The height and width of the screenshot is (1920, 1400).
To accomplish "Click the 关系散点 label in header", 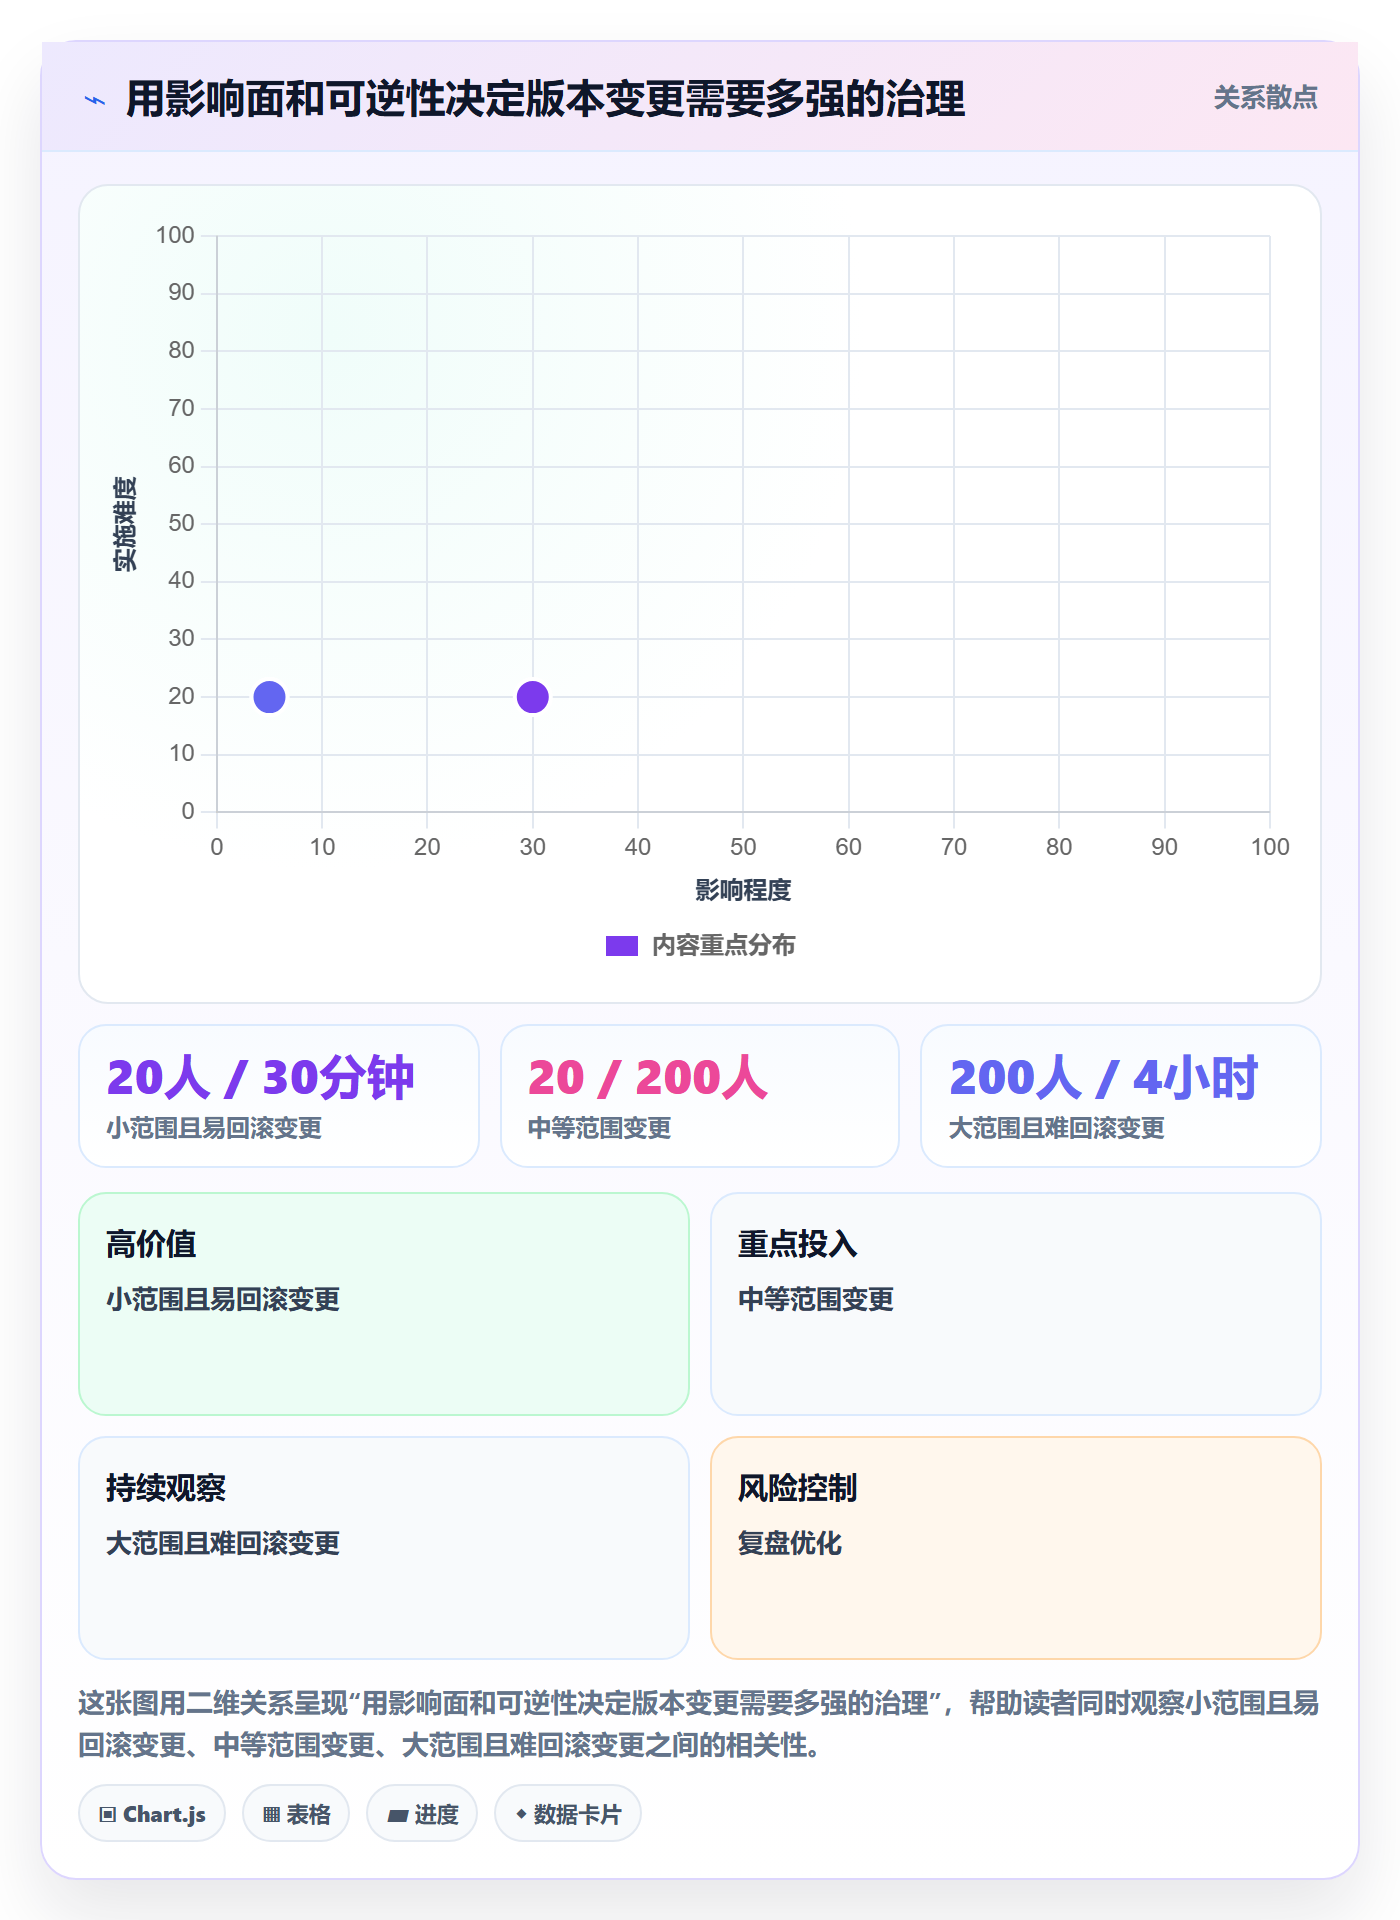I will pos(1265,98).
